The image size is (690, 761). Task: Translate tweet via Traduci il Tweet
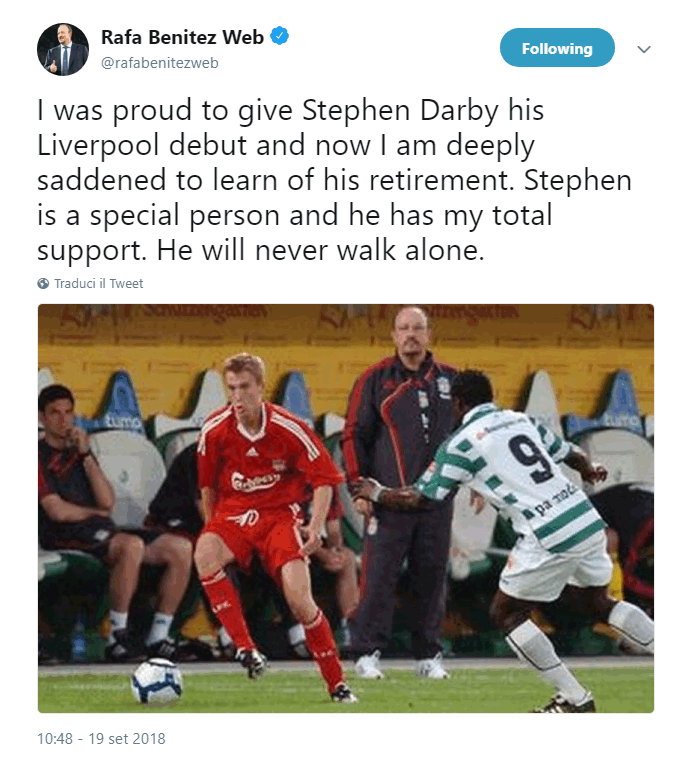pos(99,283)
